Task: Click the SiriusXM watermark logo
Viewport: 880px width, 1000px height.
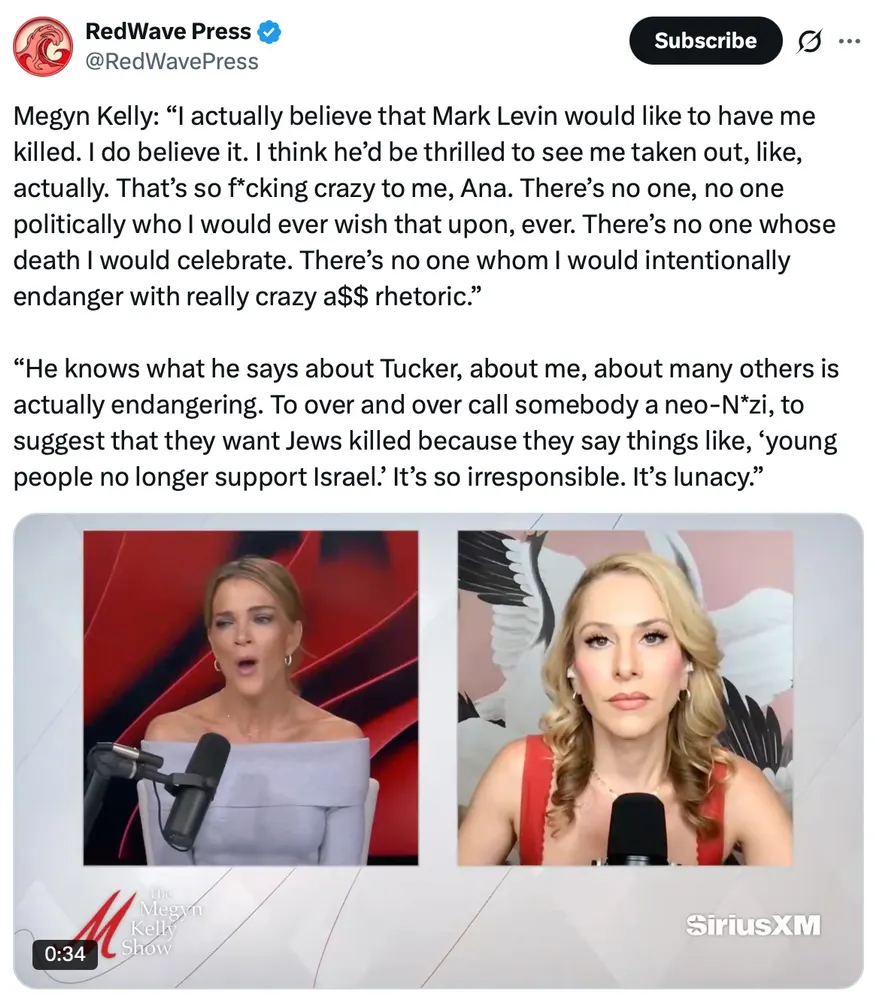Action: tap(753, 925)
